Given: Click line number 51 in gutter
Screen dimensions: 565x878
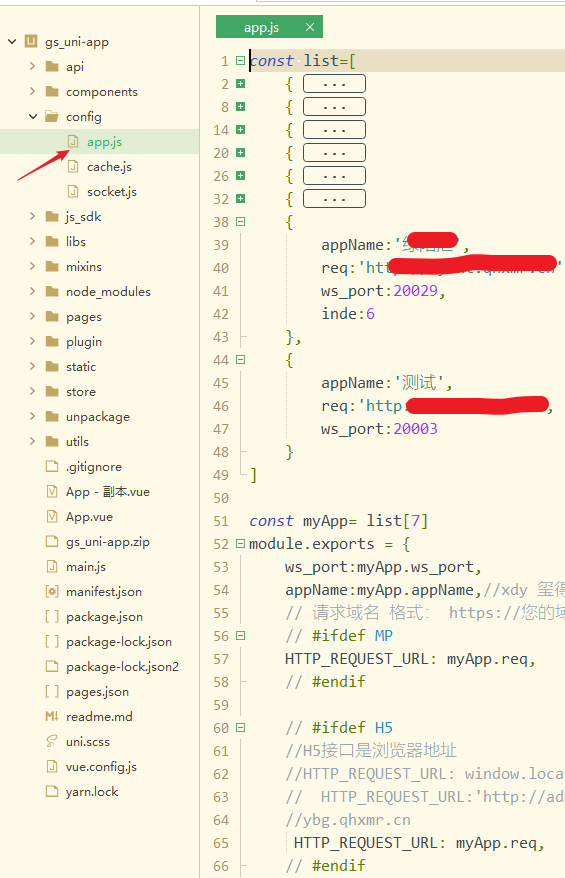Looking at the screenshot, I should 221,521.
